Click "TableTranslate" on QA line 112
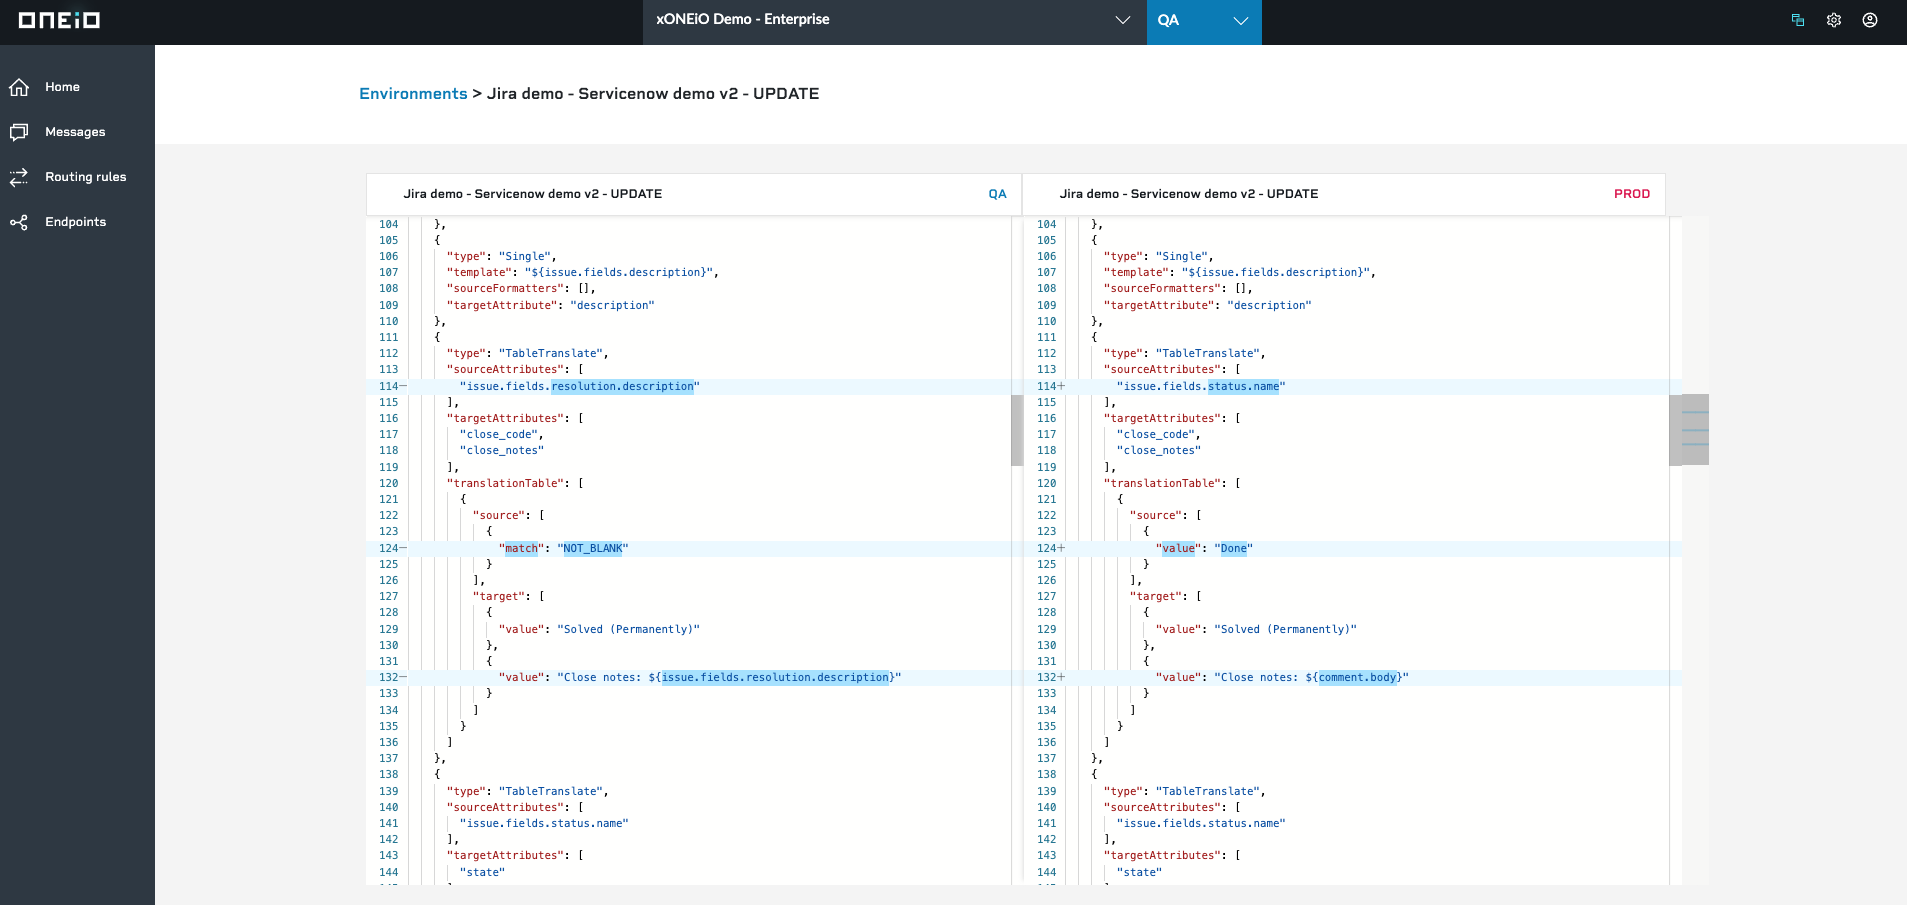This screenshot has width=1907, height=905. [551, 353]
